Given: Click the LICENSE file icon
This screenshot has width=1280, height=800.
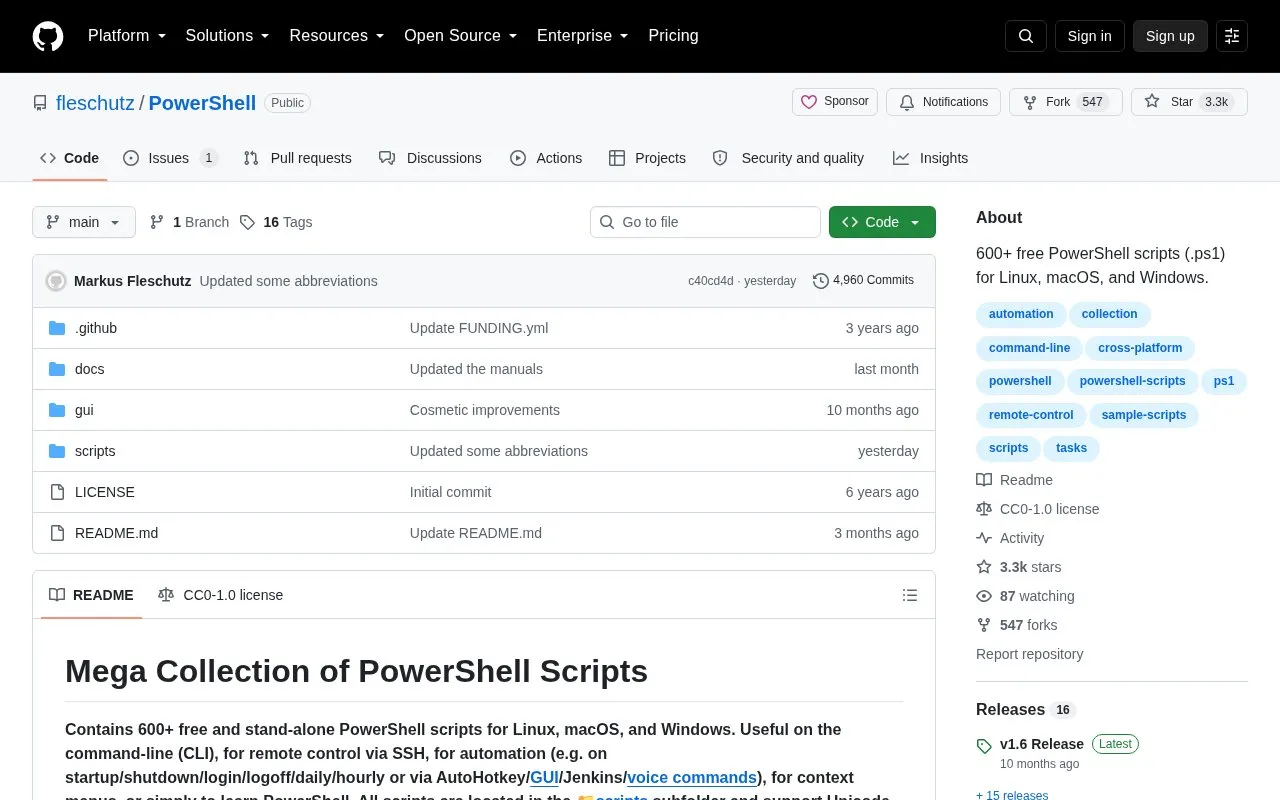Looking at the screenshot, I should 57,492.
